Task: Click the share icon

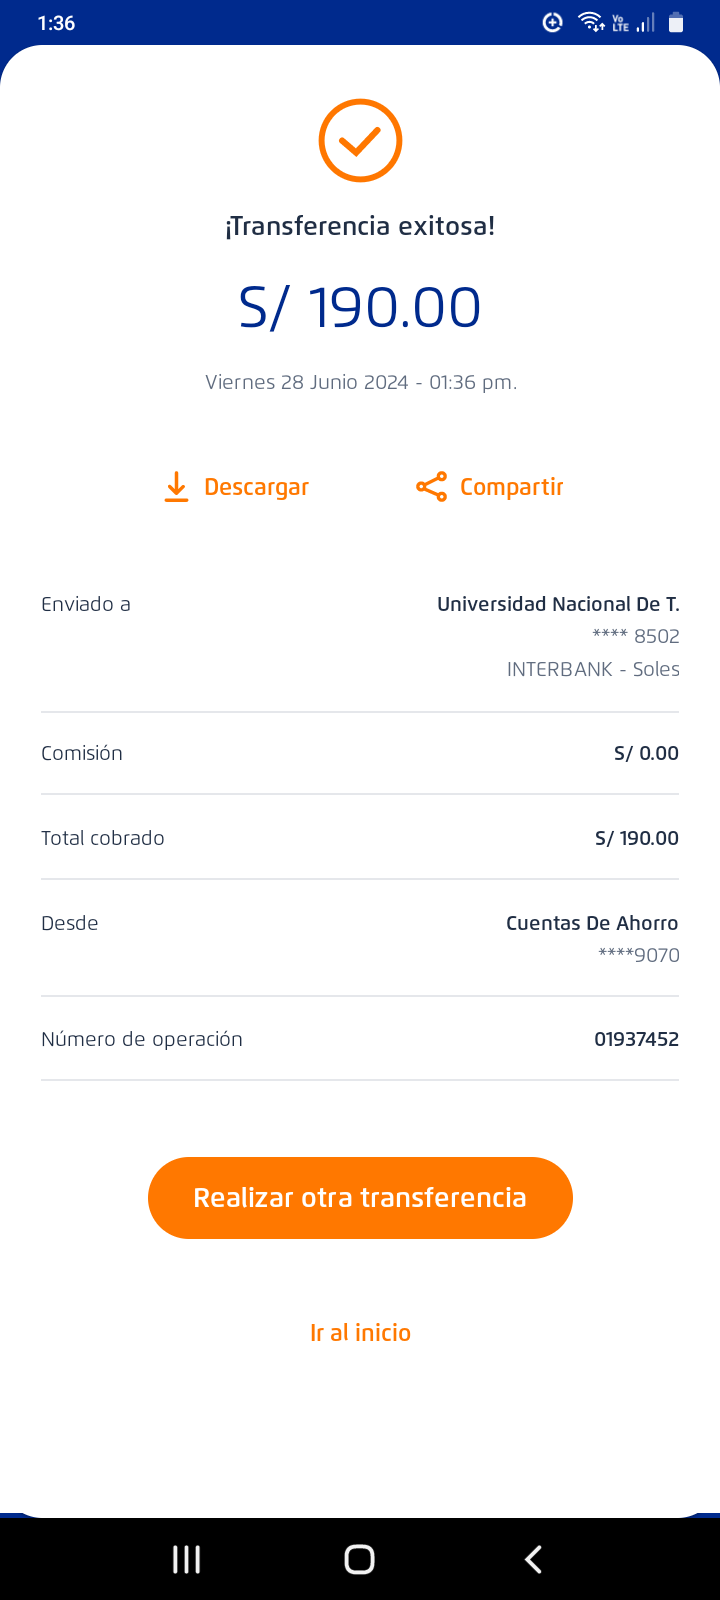Action: coord(431,487)
